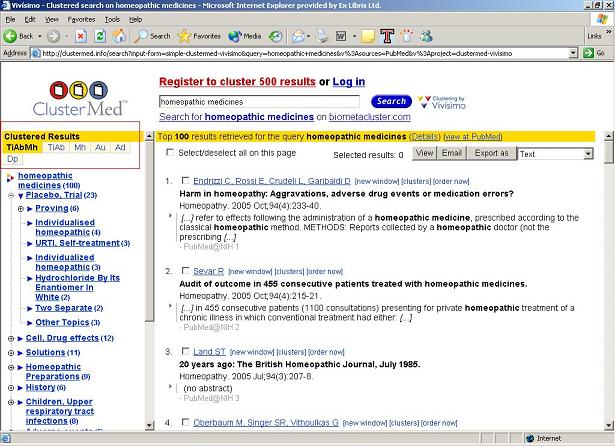This screenshot has width=615, height=446.
Task: Click the Edit with Word icon
Action: pos(341,36)
